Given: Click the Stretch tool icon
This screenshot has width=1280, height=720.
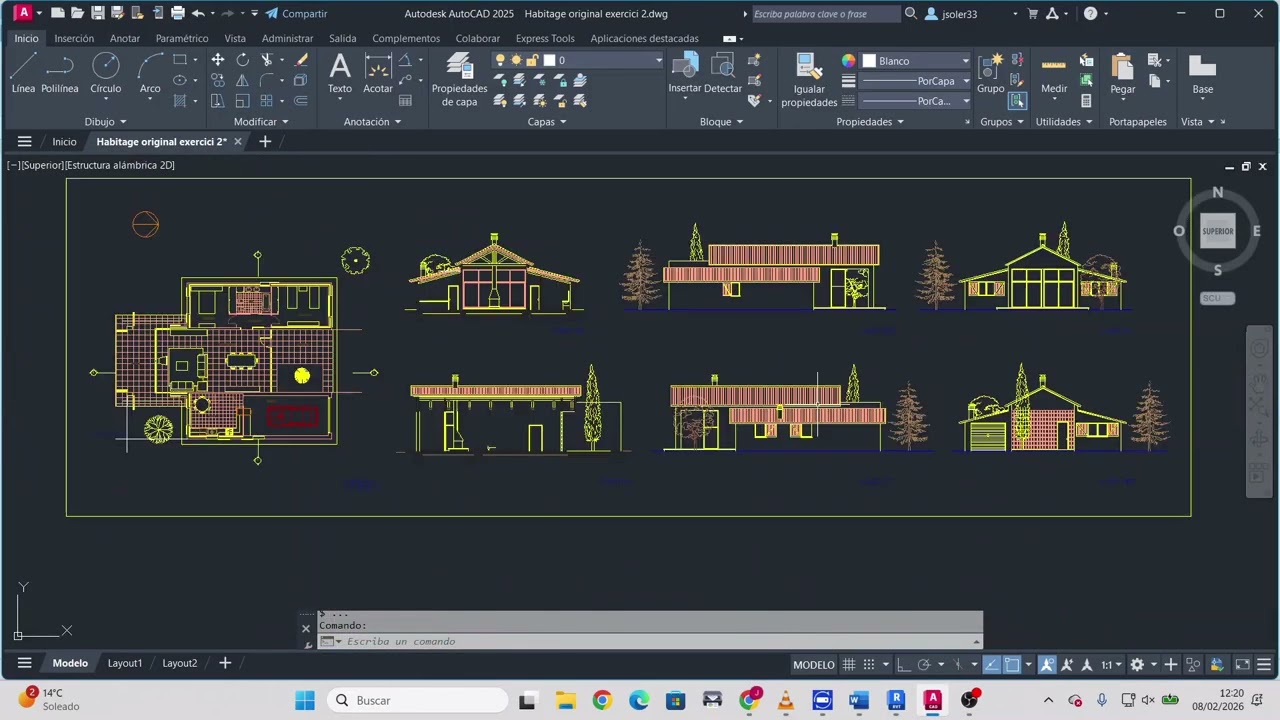Looking at the screenshot, I should click(217, 101).
